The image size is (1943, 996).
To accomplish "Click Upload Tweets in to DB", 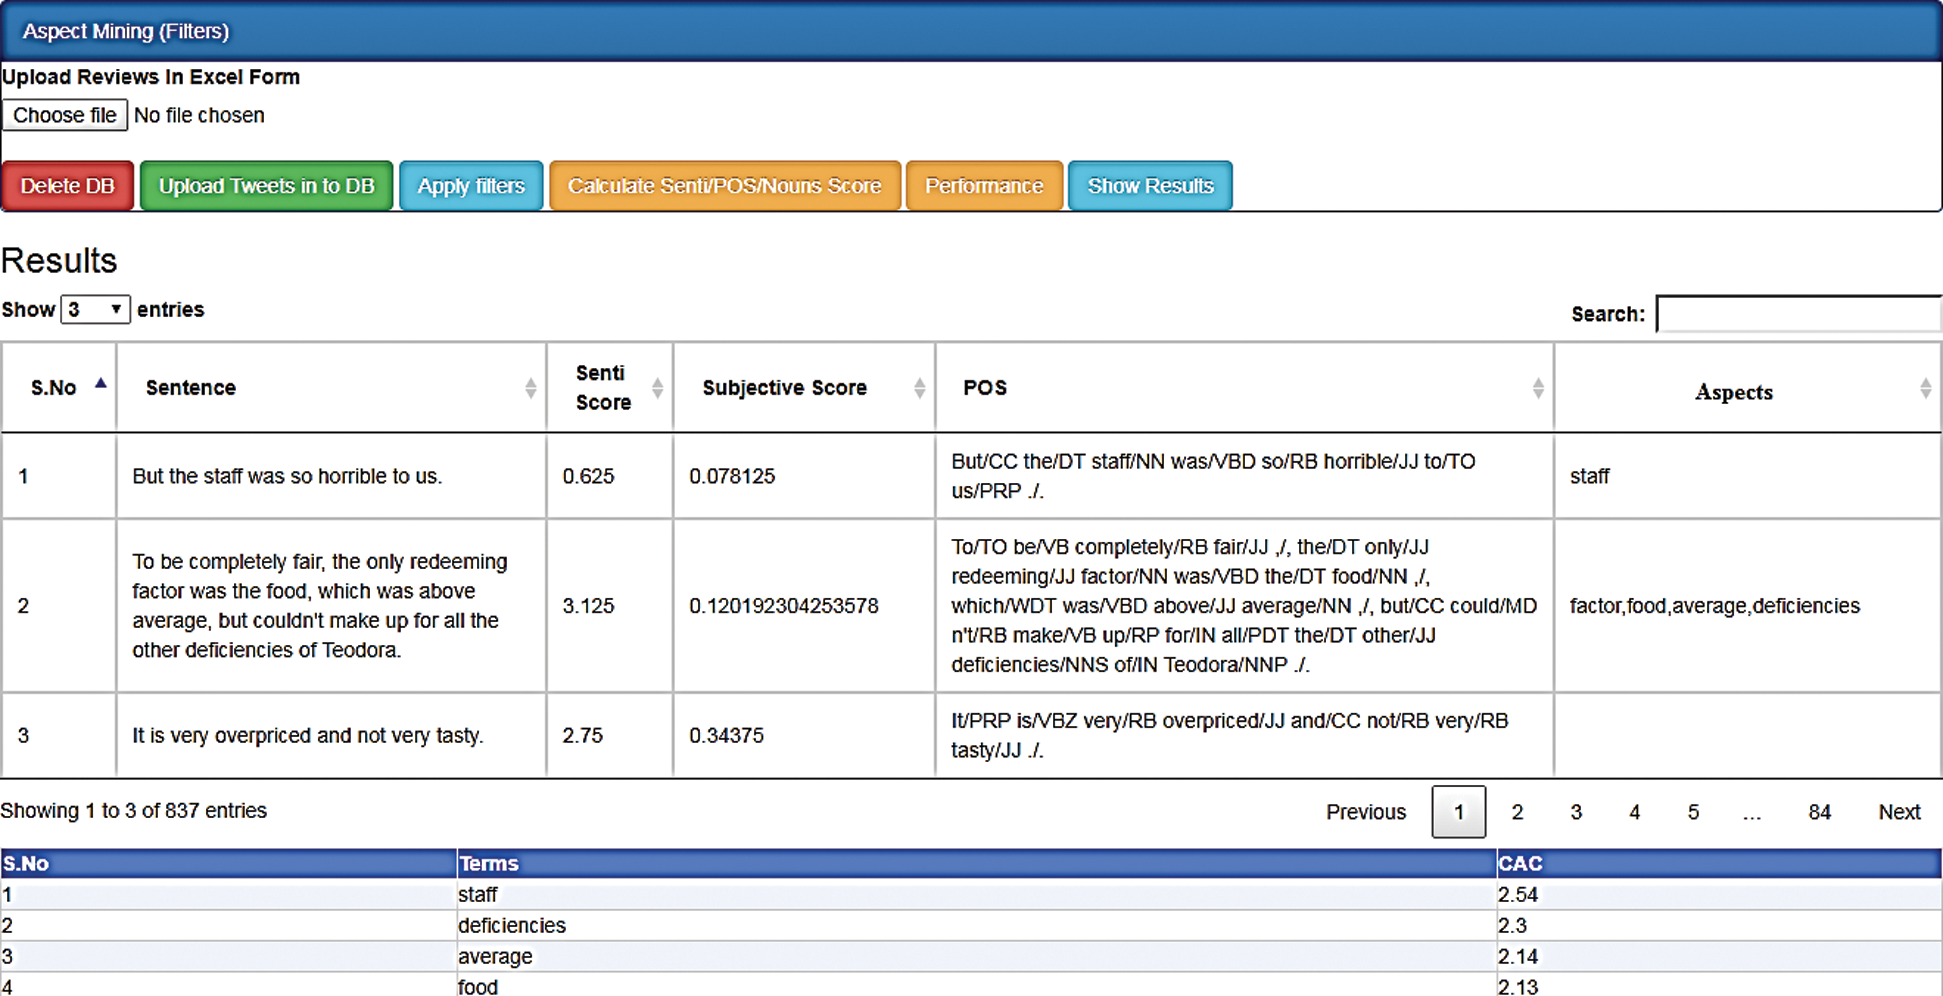I will click(266, 186).
